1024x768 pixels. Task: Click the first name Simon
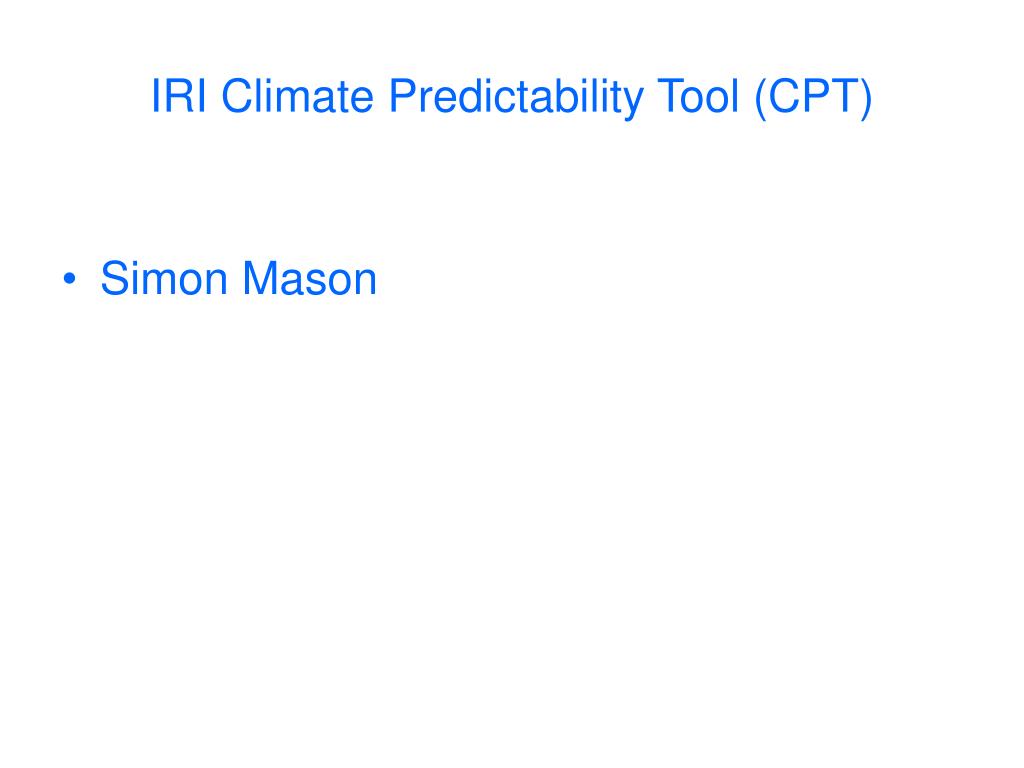point(163,278)
